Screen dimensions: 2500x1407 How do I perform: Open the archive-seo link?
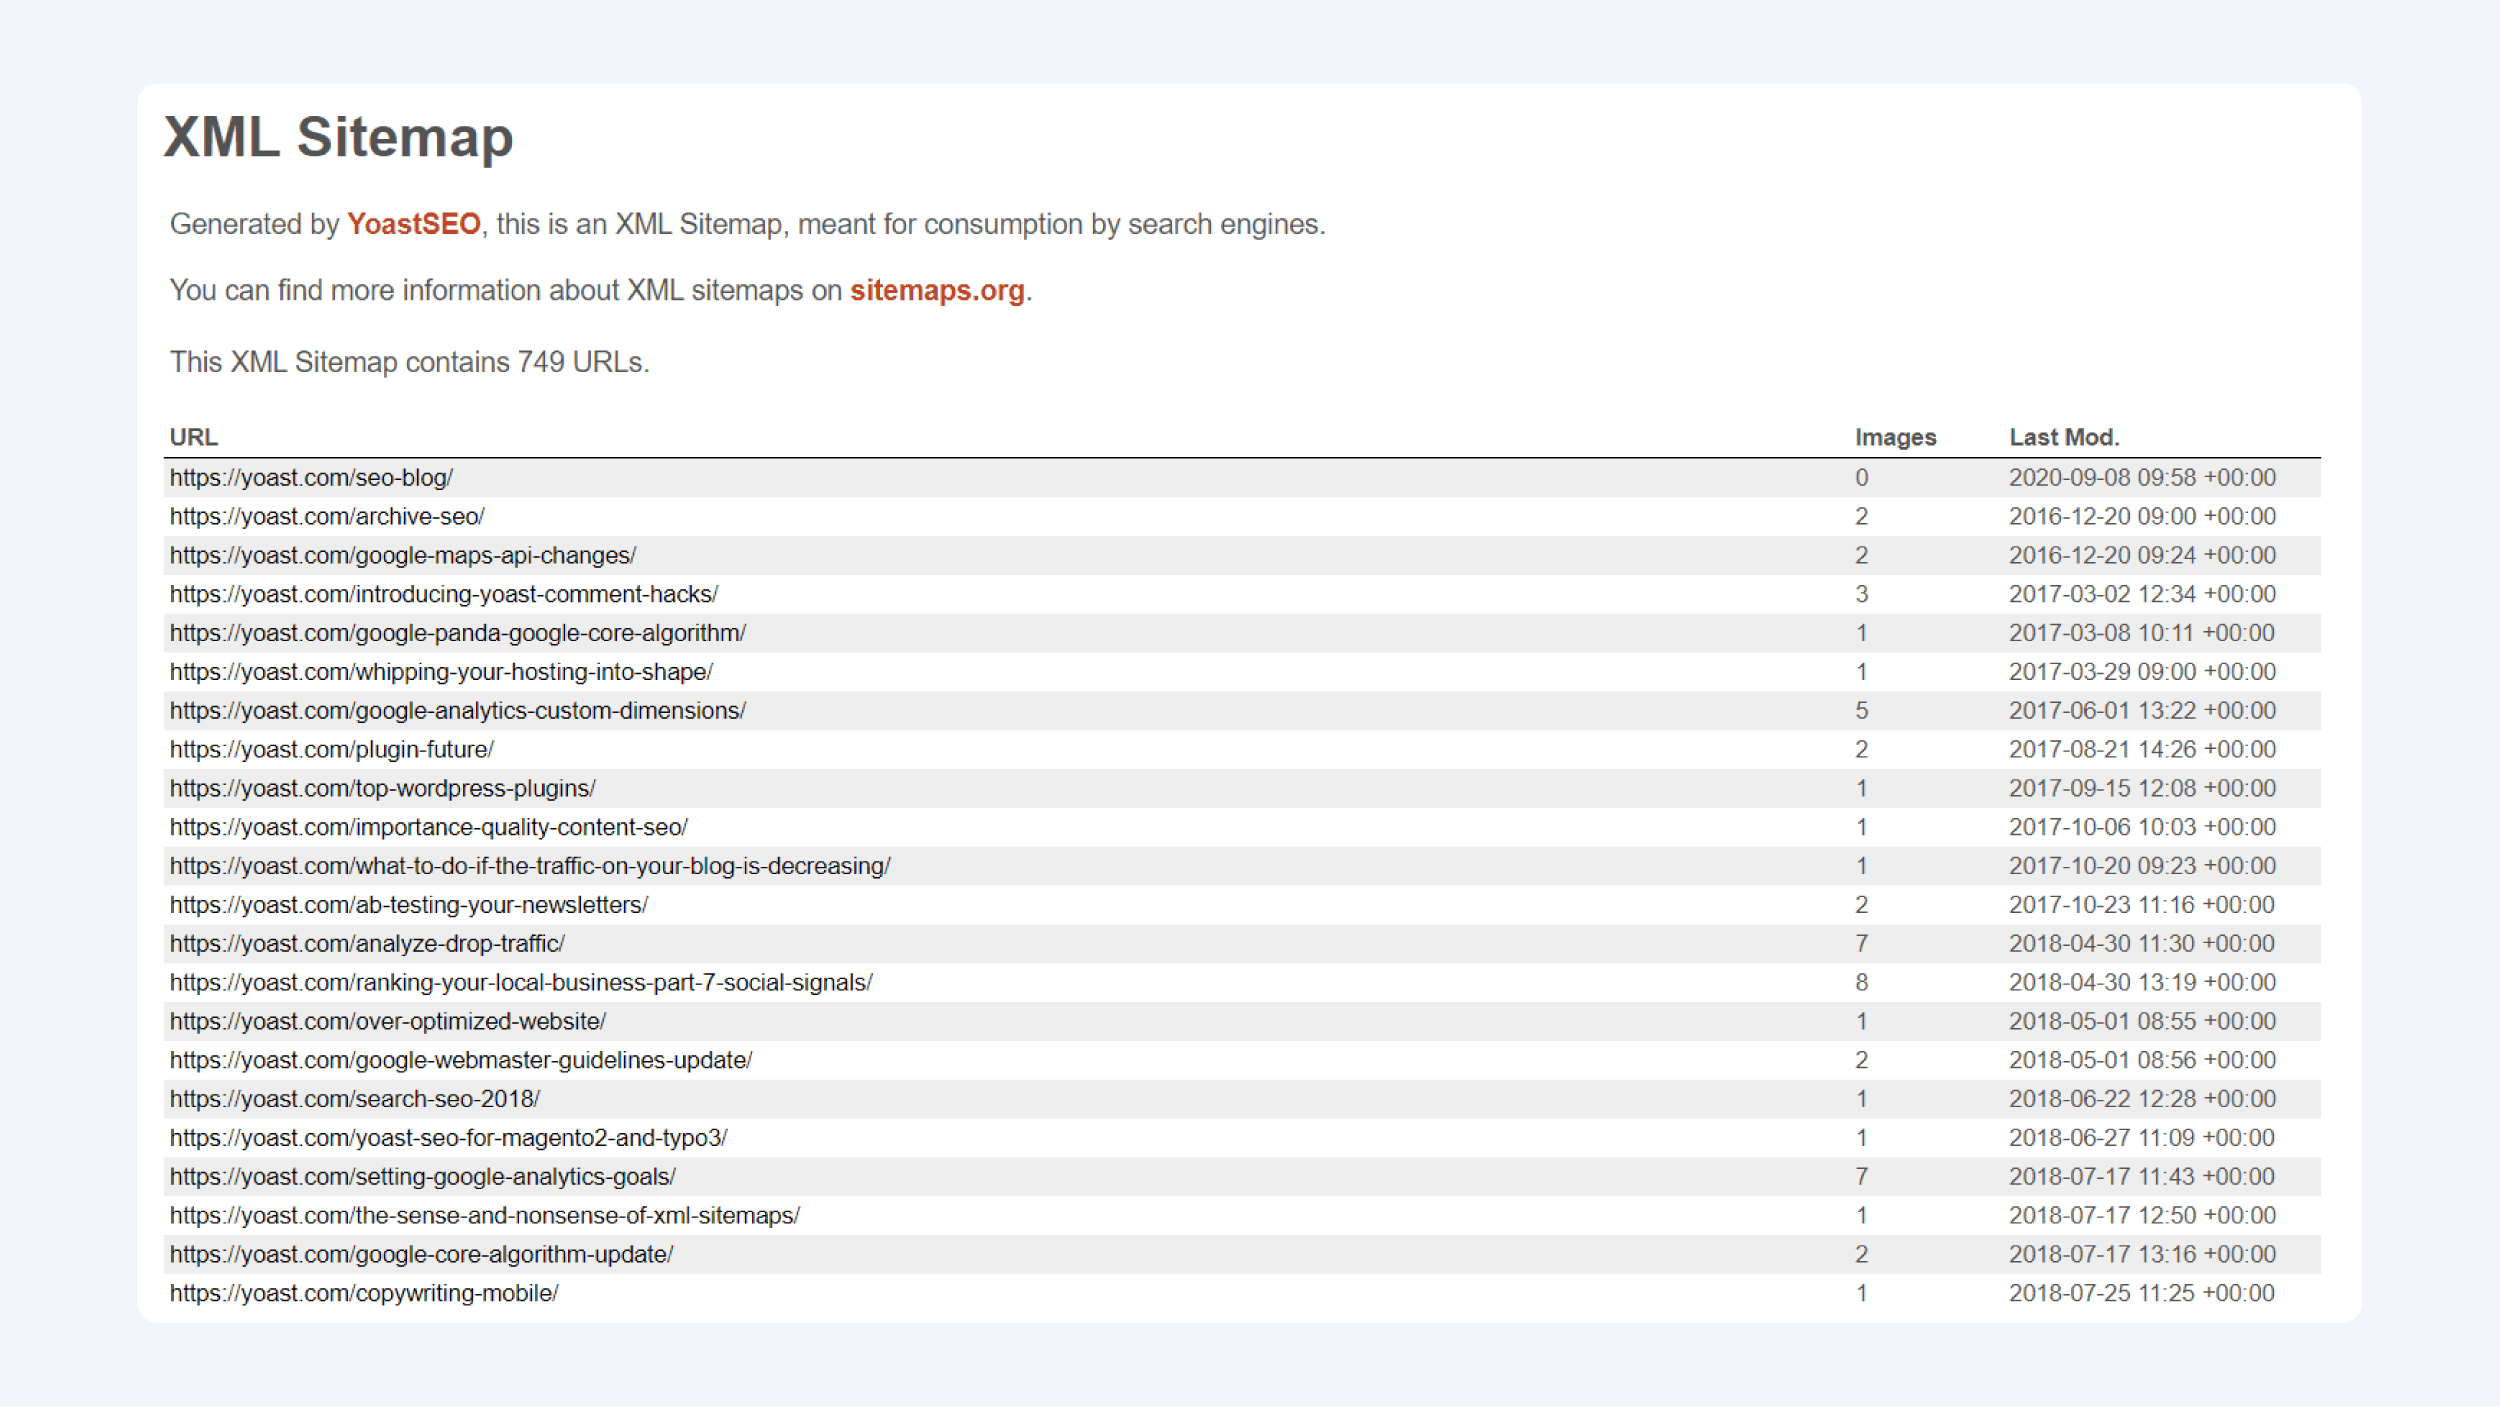(x=327, y=516)
